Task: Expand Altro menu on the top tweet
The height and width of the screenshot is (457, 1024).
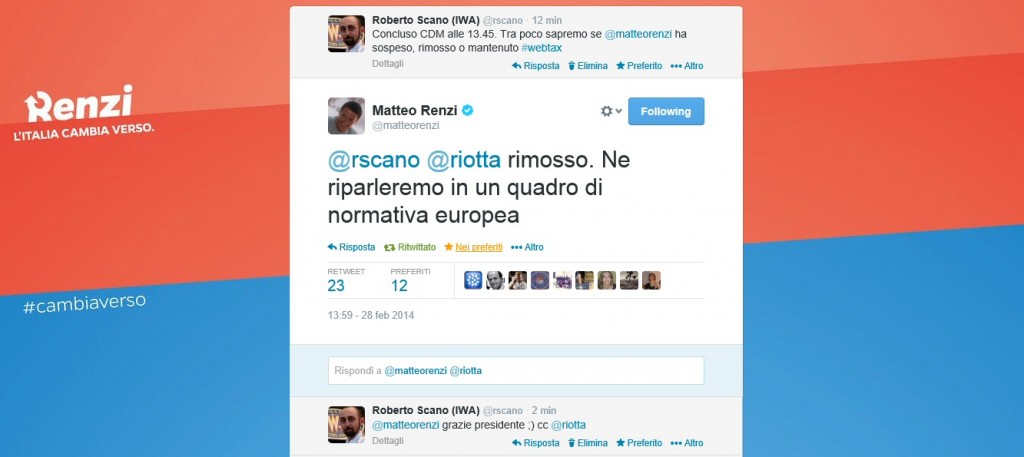Action: (687, 66)
